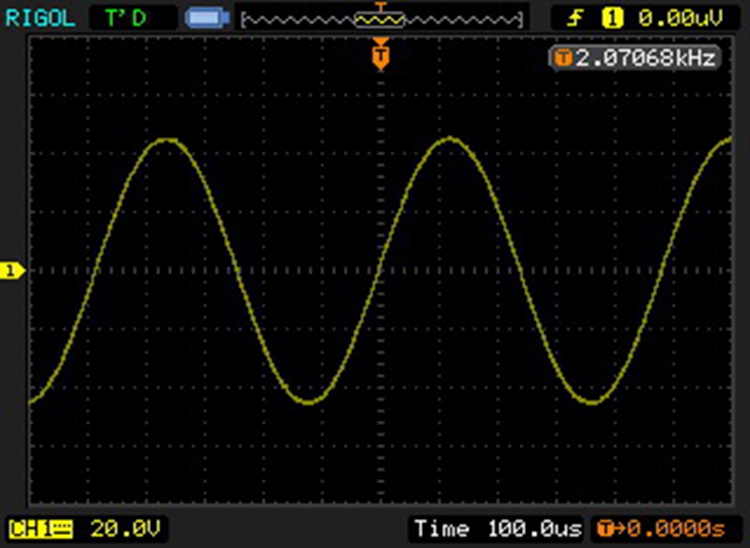Click the RIGOL logo in the corner
This screenshot has height=548, width=750.
click(34, 17)
